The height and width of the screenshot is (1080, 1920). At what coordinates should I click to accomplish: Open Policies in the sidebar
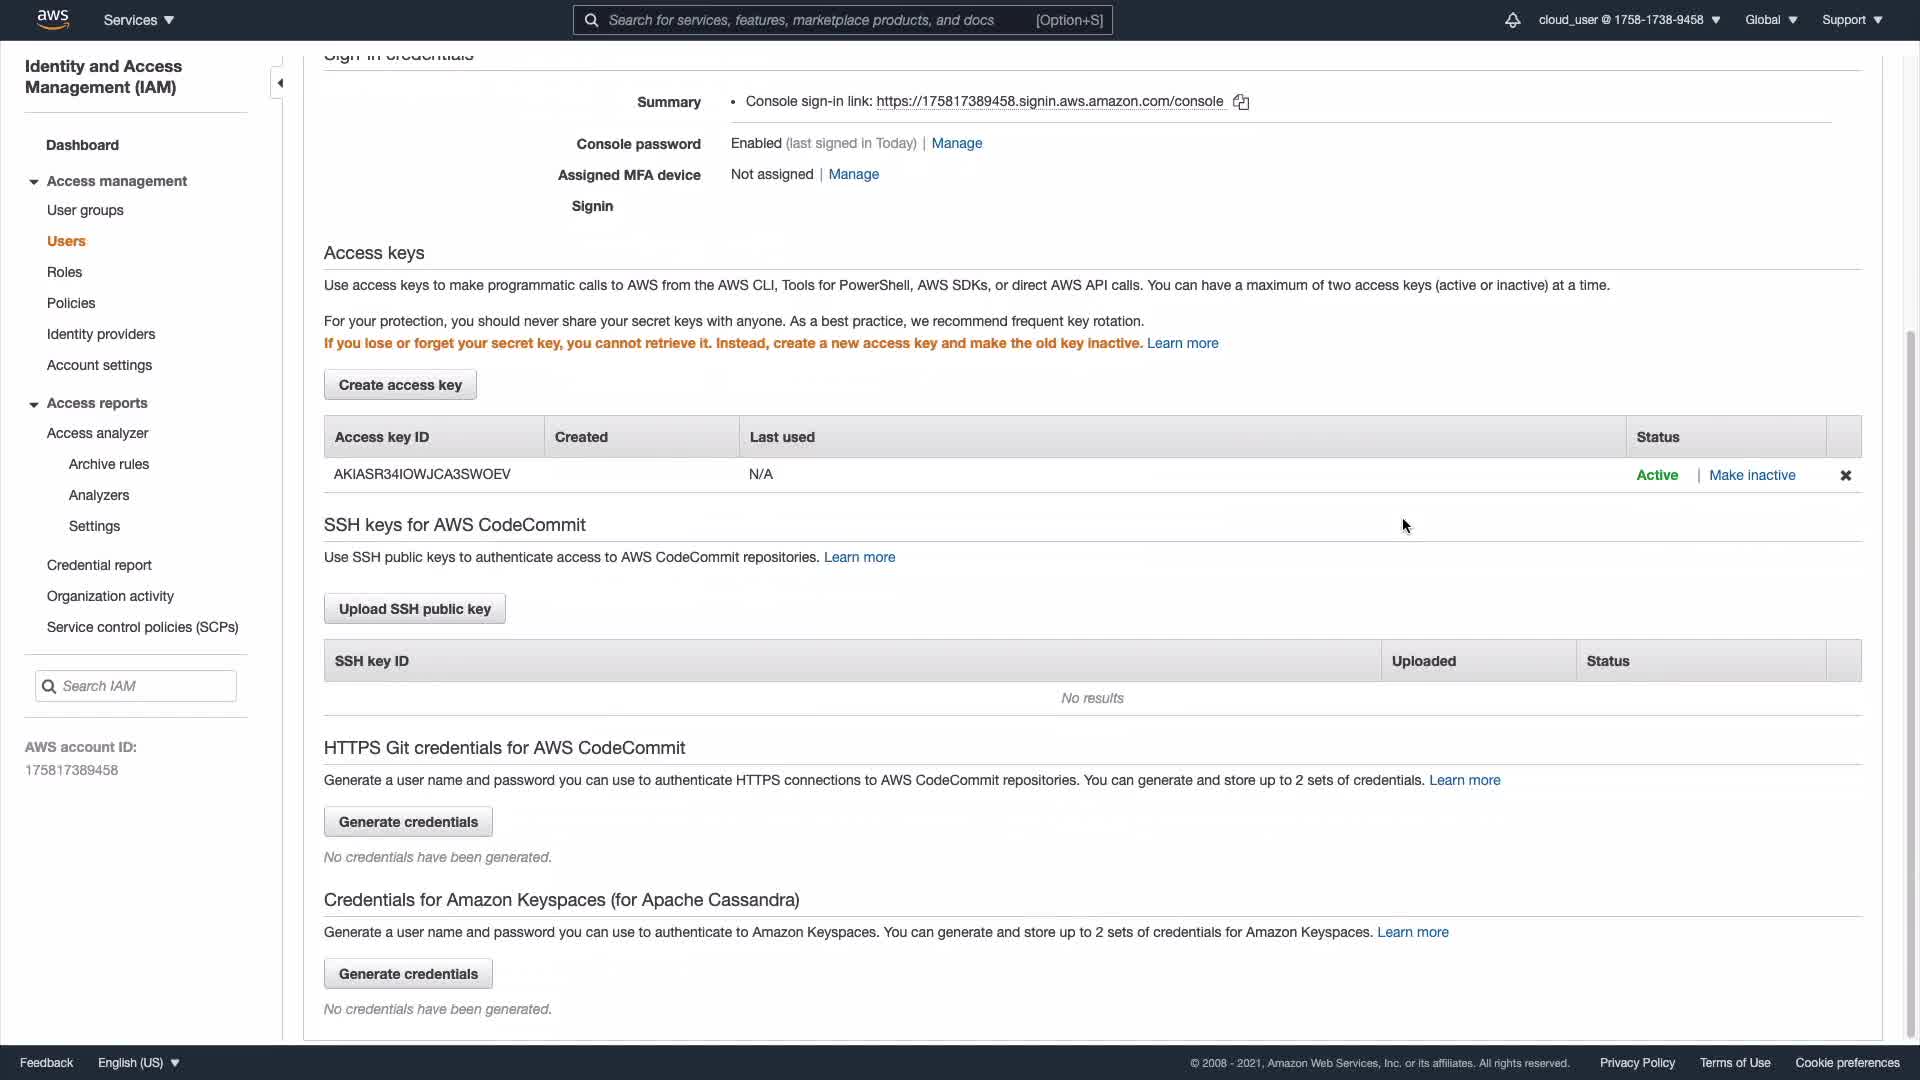71,303
